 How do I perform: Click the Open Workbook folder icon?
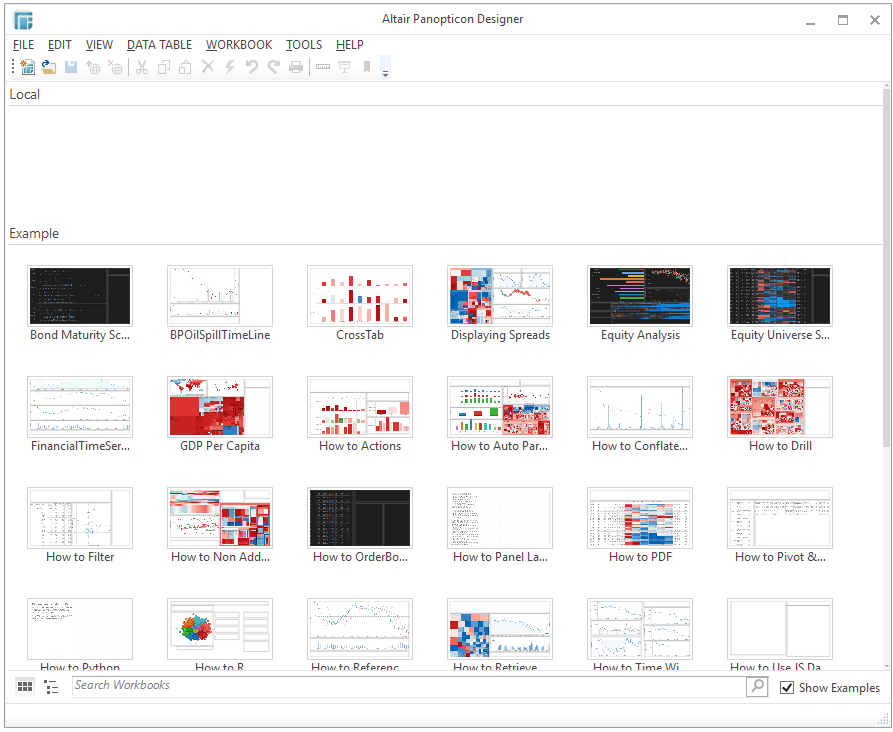pos(48,67)
